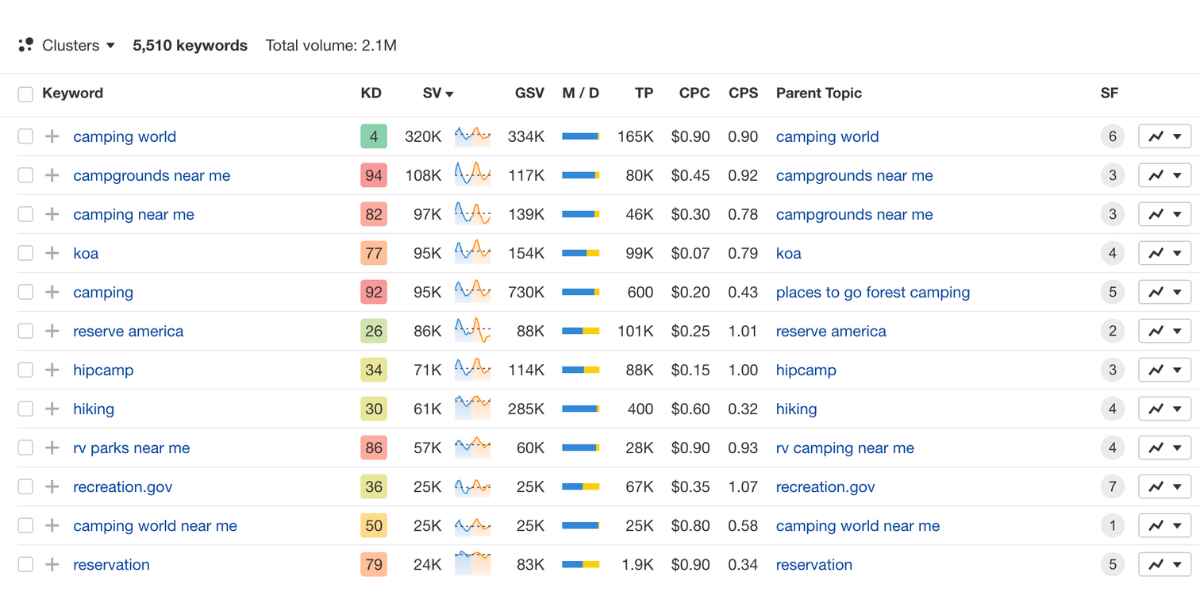Add camping world near me with plus icon
Viewport: 1200px width, 600px height.
52,527
